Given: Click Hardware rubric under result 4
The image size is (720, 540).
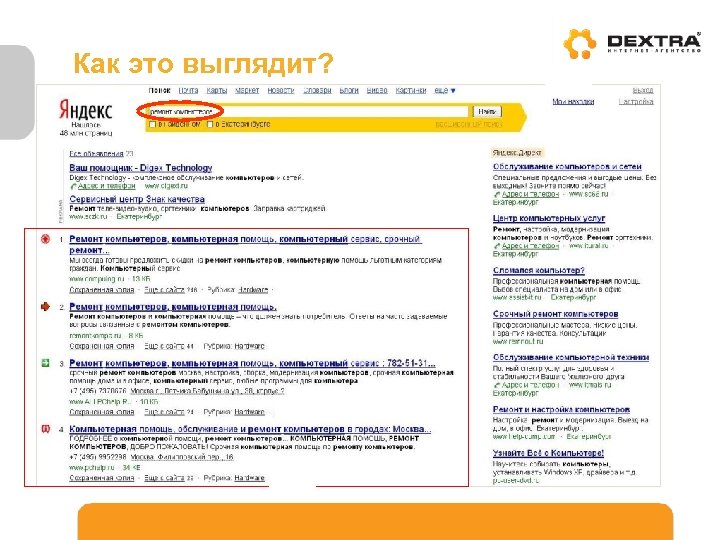Looking at the screenshot, I should coord(249,478).
